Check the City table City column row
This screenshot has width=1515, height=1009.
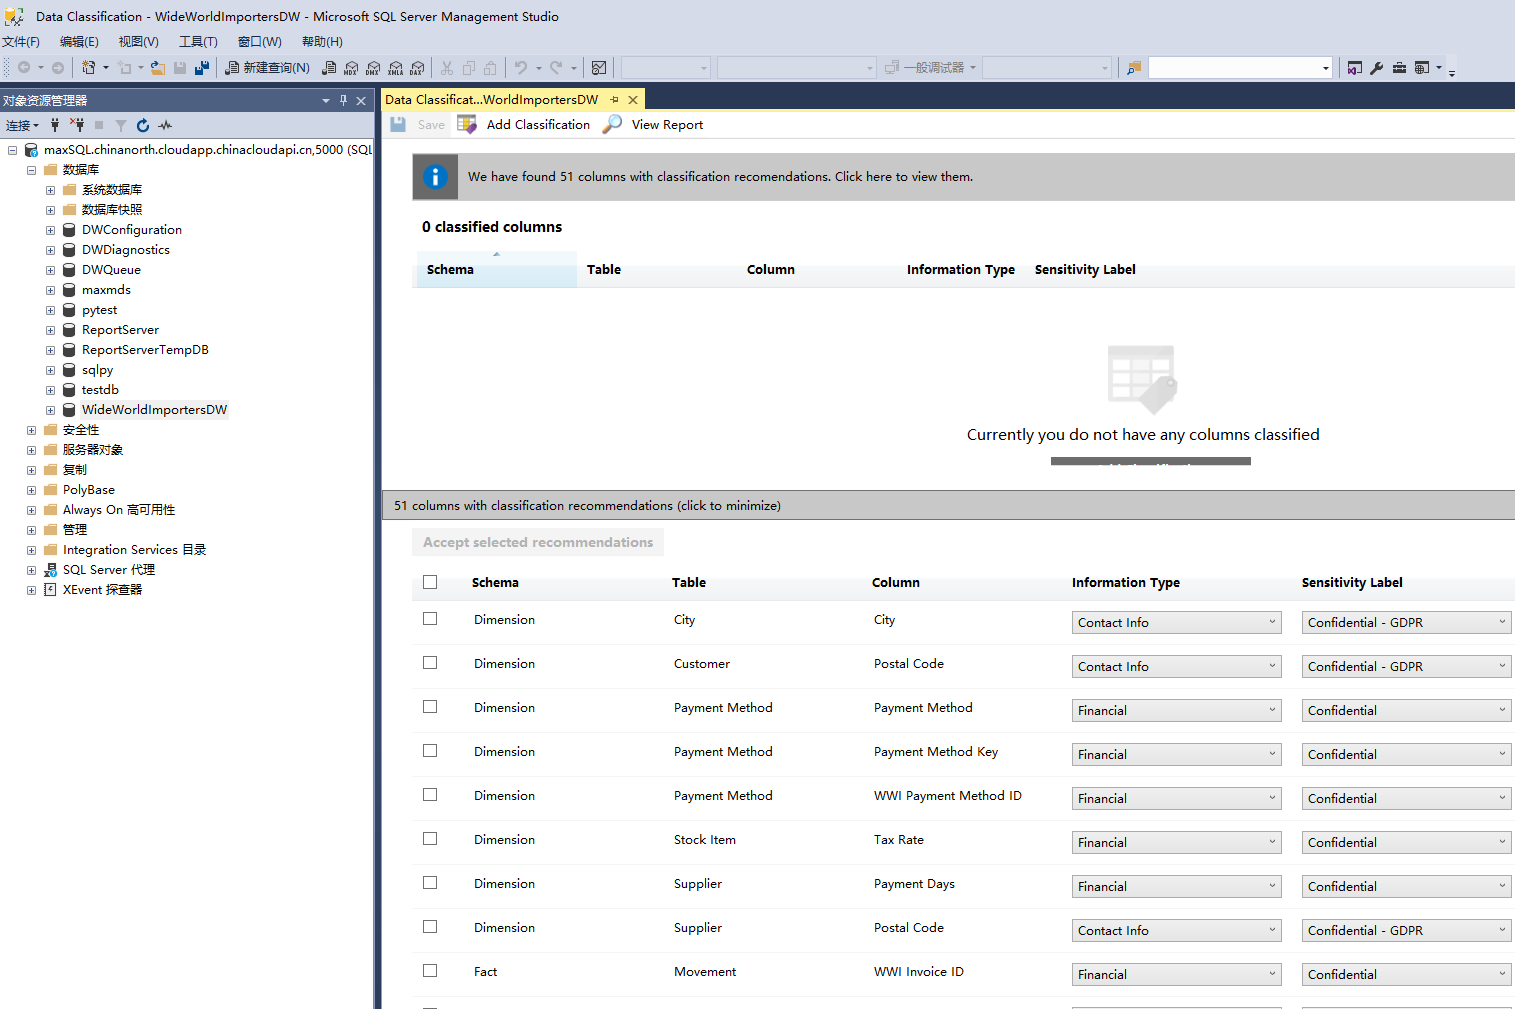[x=430, y=619]
